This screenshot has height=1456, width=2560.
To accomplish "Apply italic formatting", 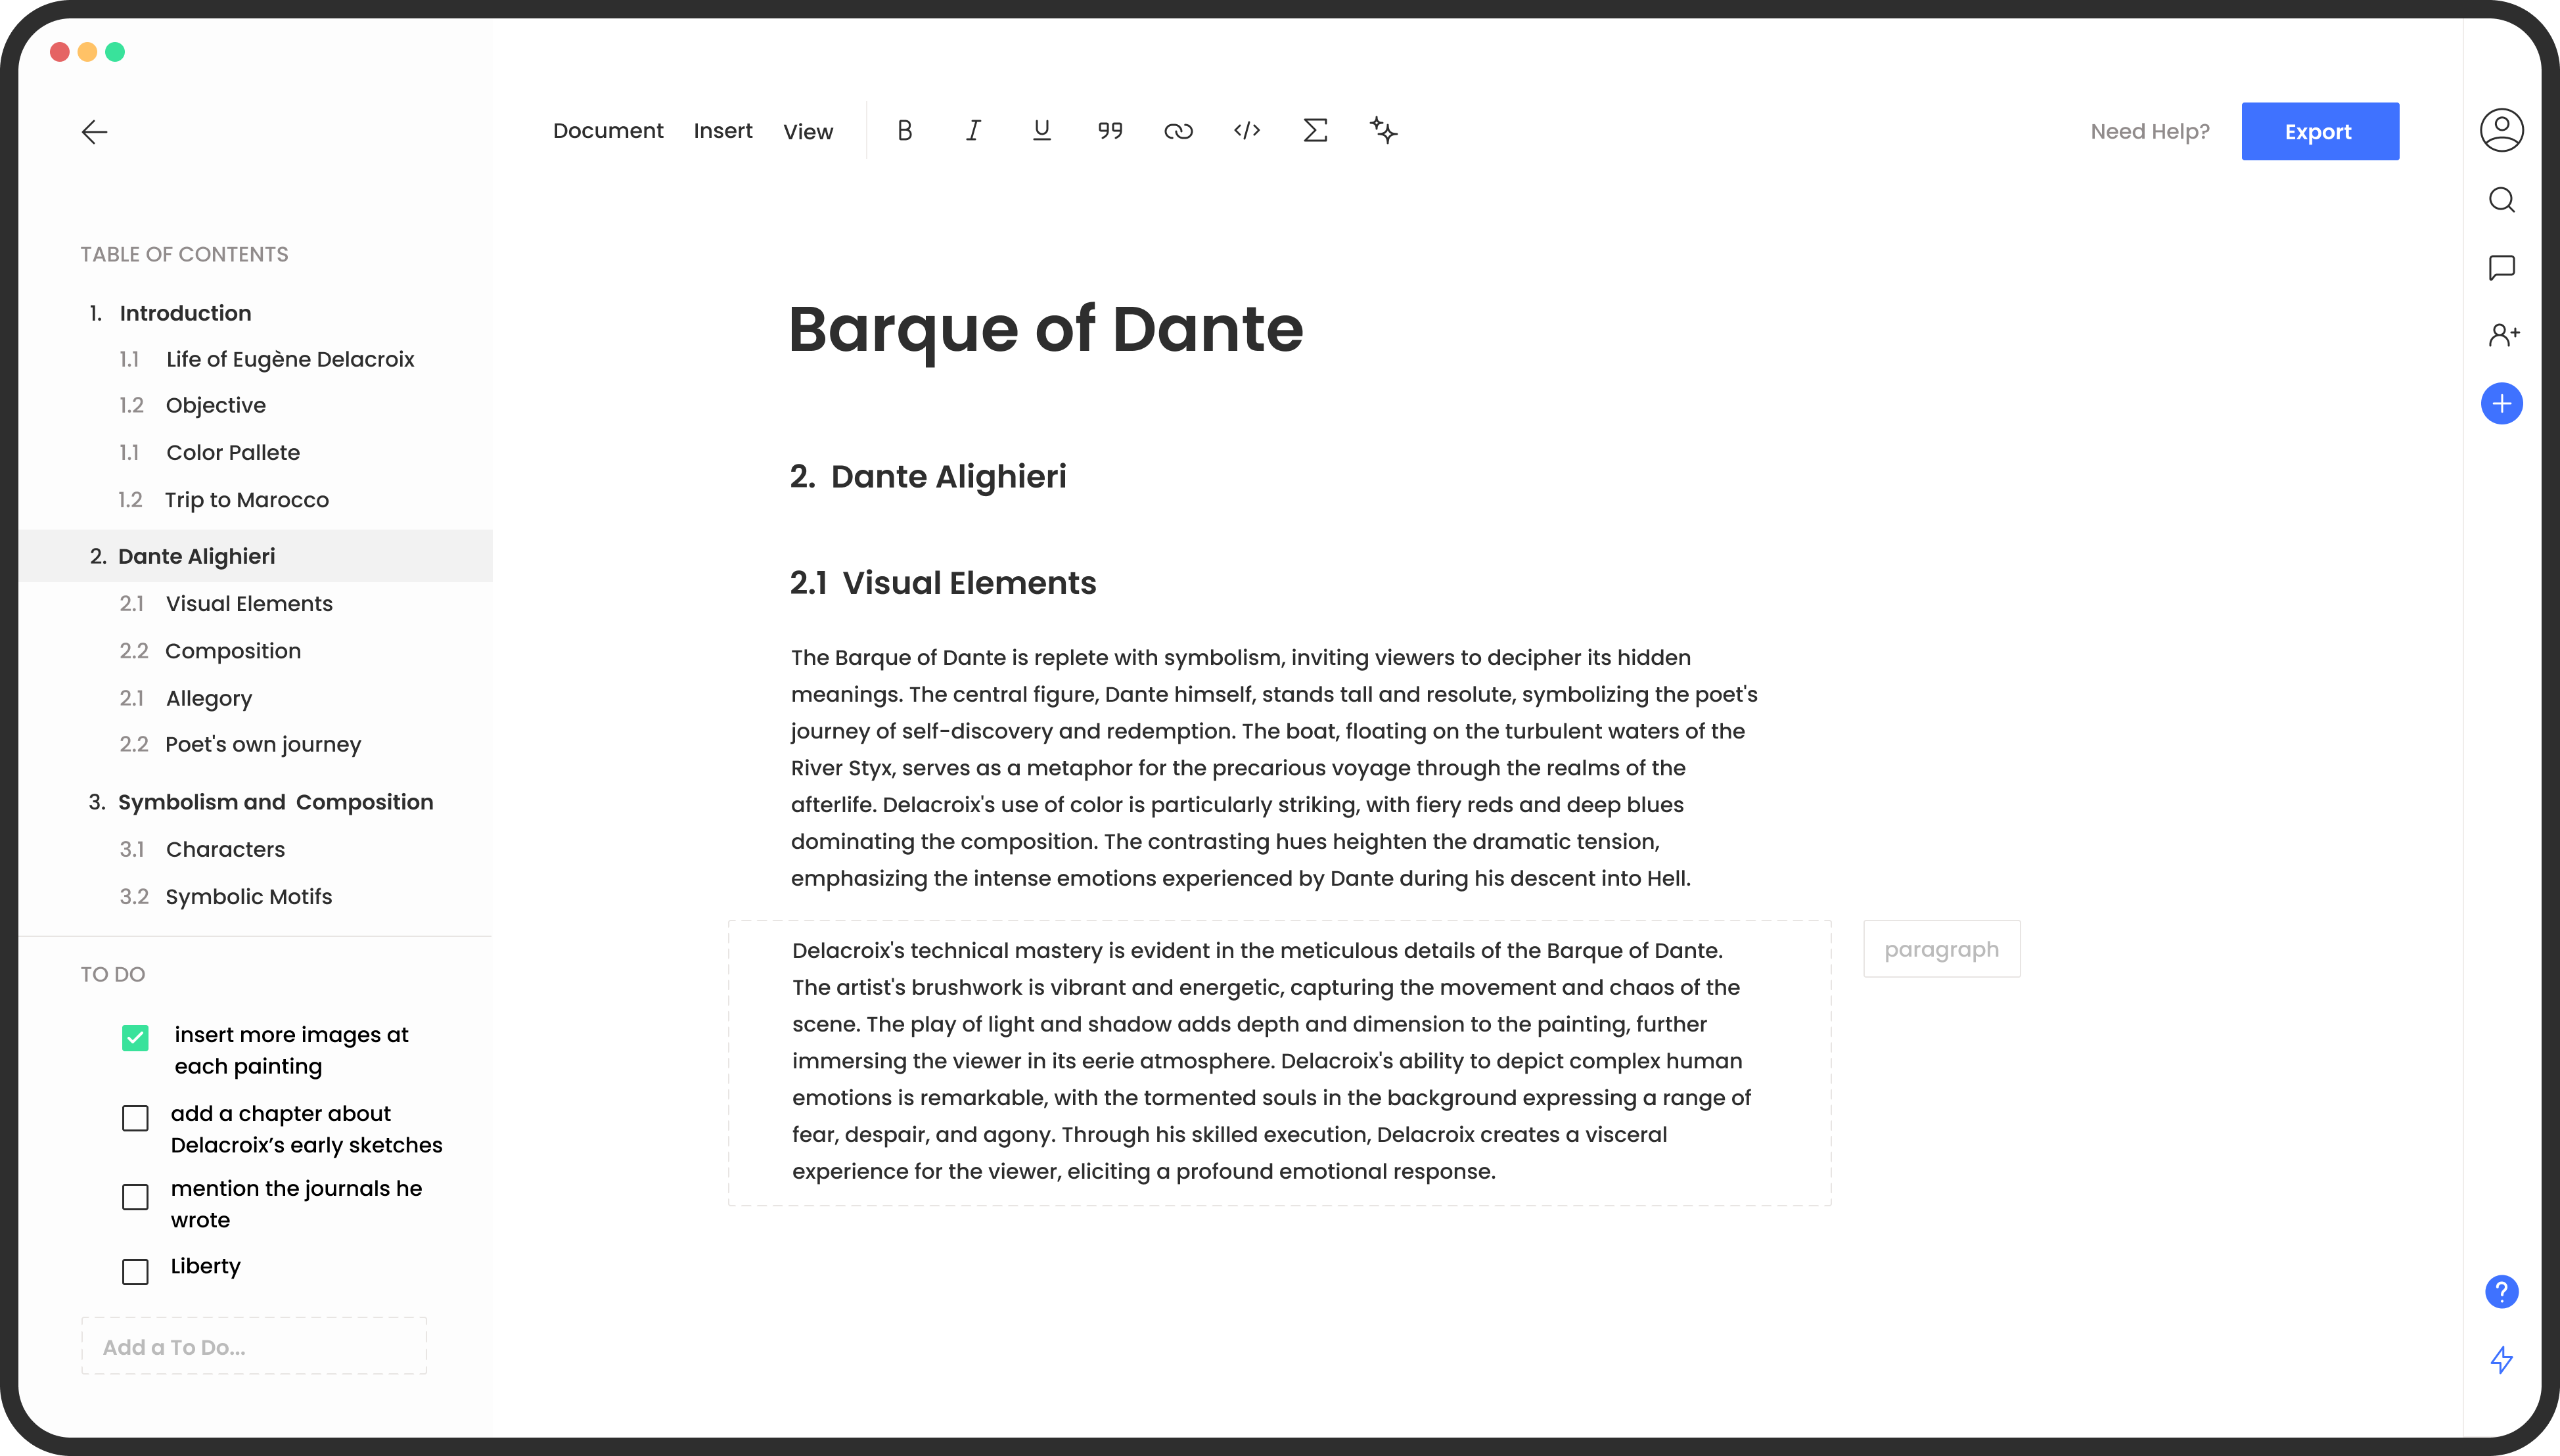I will pyautogui.click(x=973, y=131).
